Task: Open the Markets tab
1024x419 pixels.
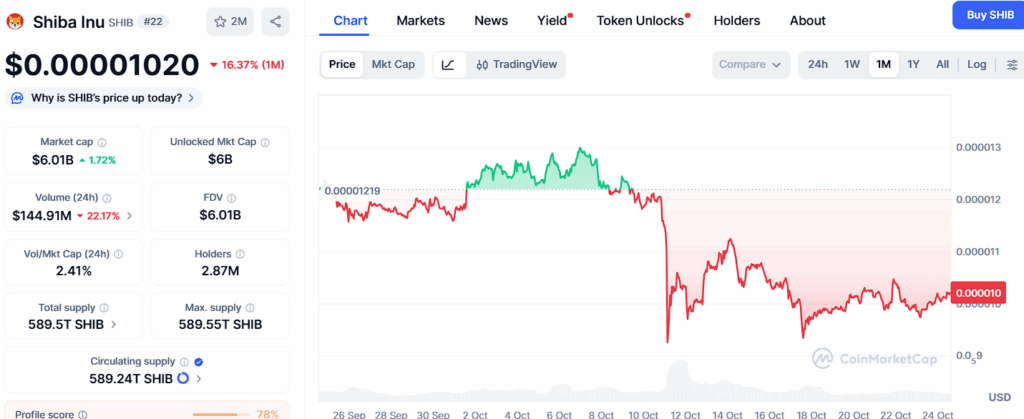Action: [421, 20]
